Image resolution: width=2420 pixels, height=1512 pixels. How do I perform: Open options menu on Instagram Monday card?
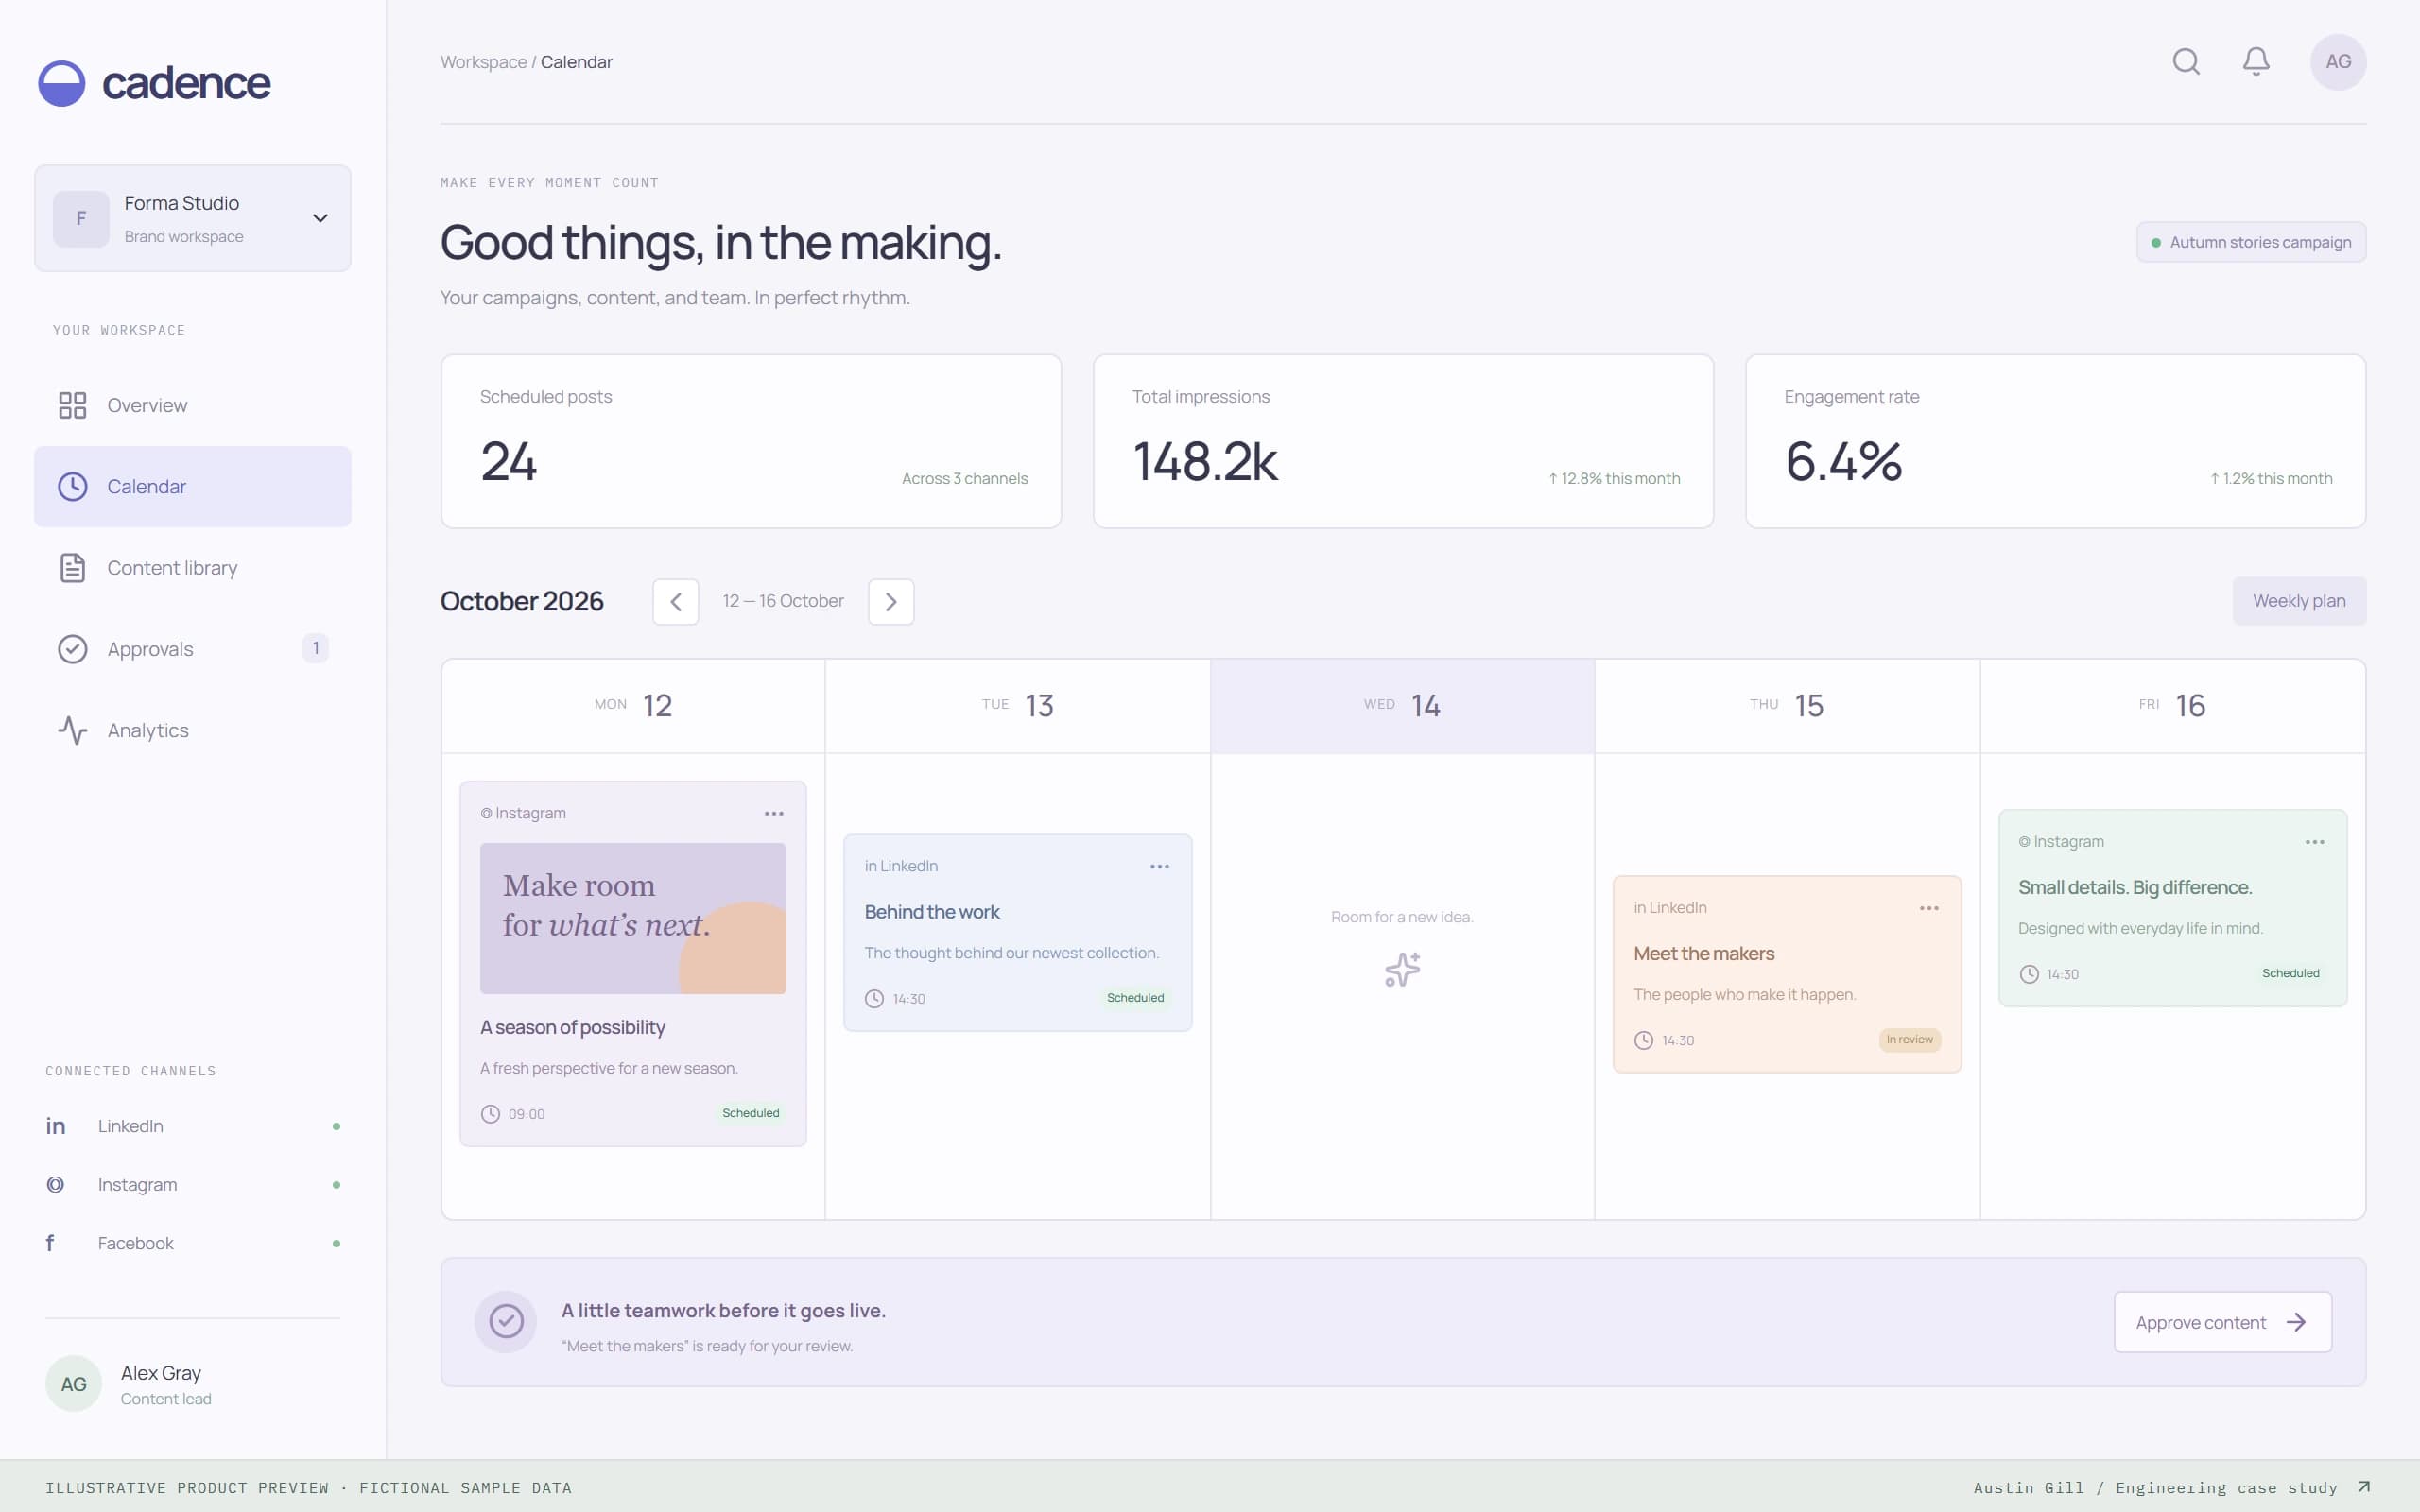point(774,814)
